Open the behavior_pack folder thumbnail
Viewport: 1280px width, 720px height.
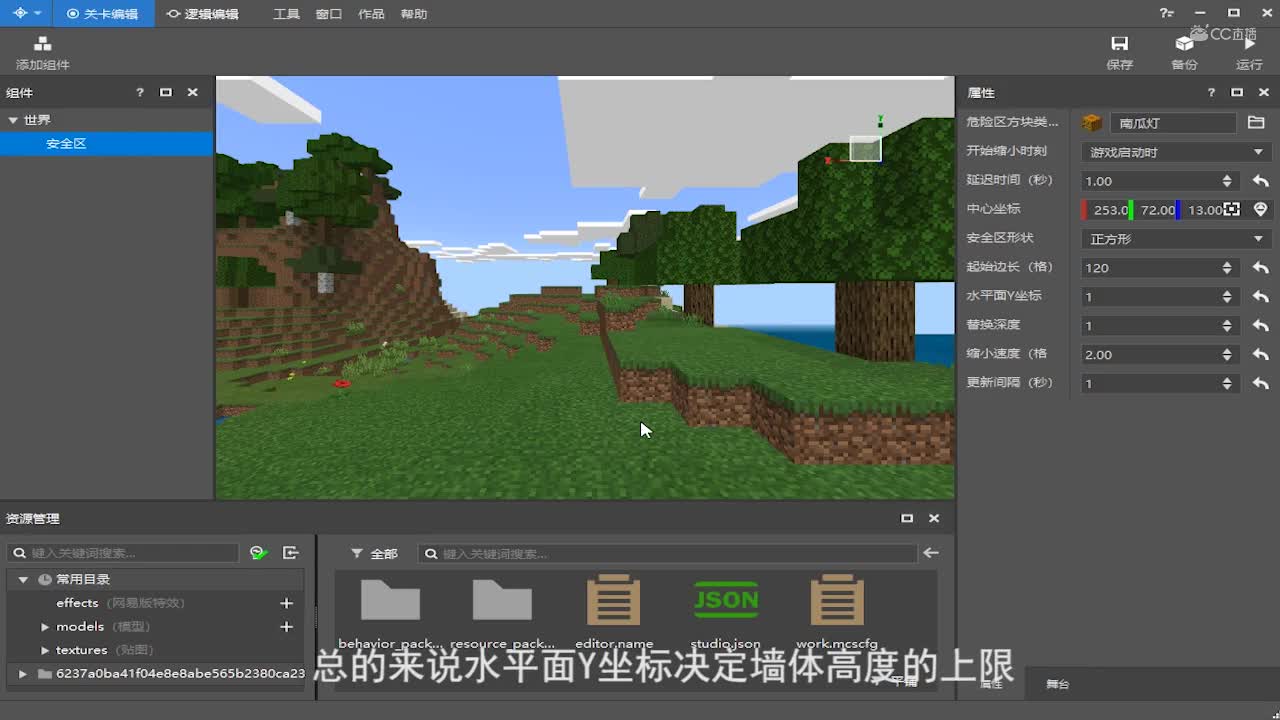coord(390,601)
